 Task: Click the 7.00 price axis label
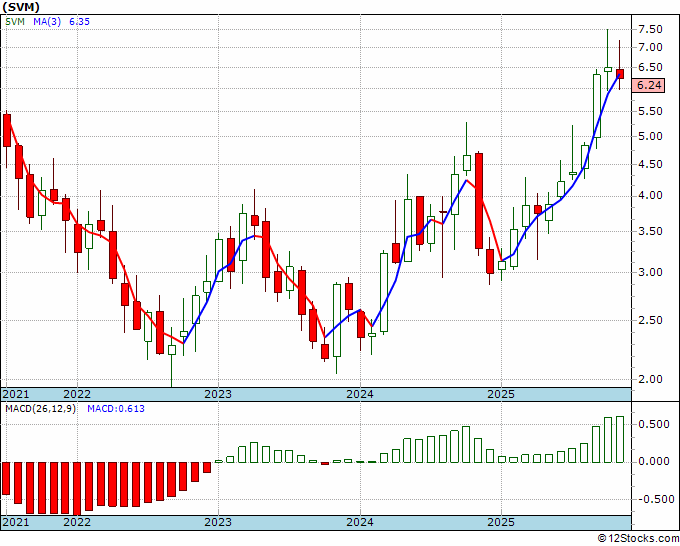point(650,47)
